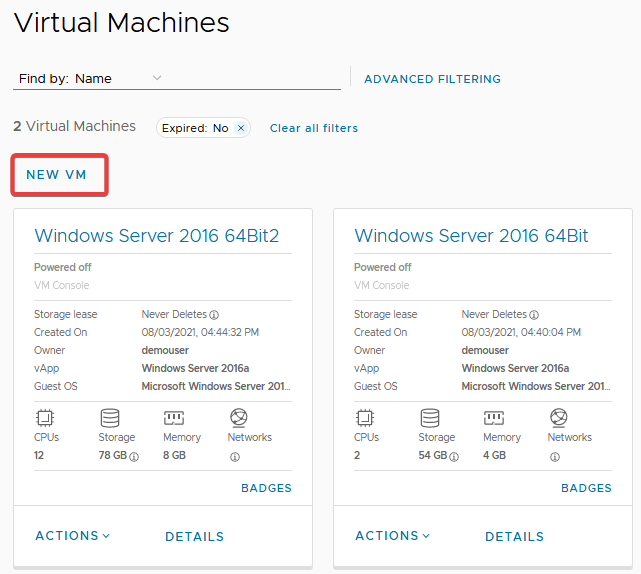
Task: Click Clear all filters link
Action: pos(313,128)
